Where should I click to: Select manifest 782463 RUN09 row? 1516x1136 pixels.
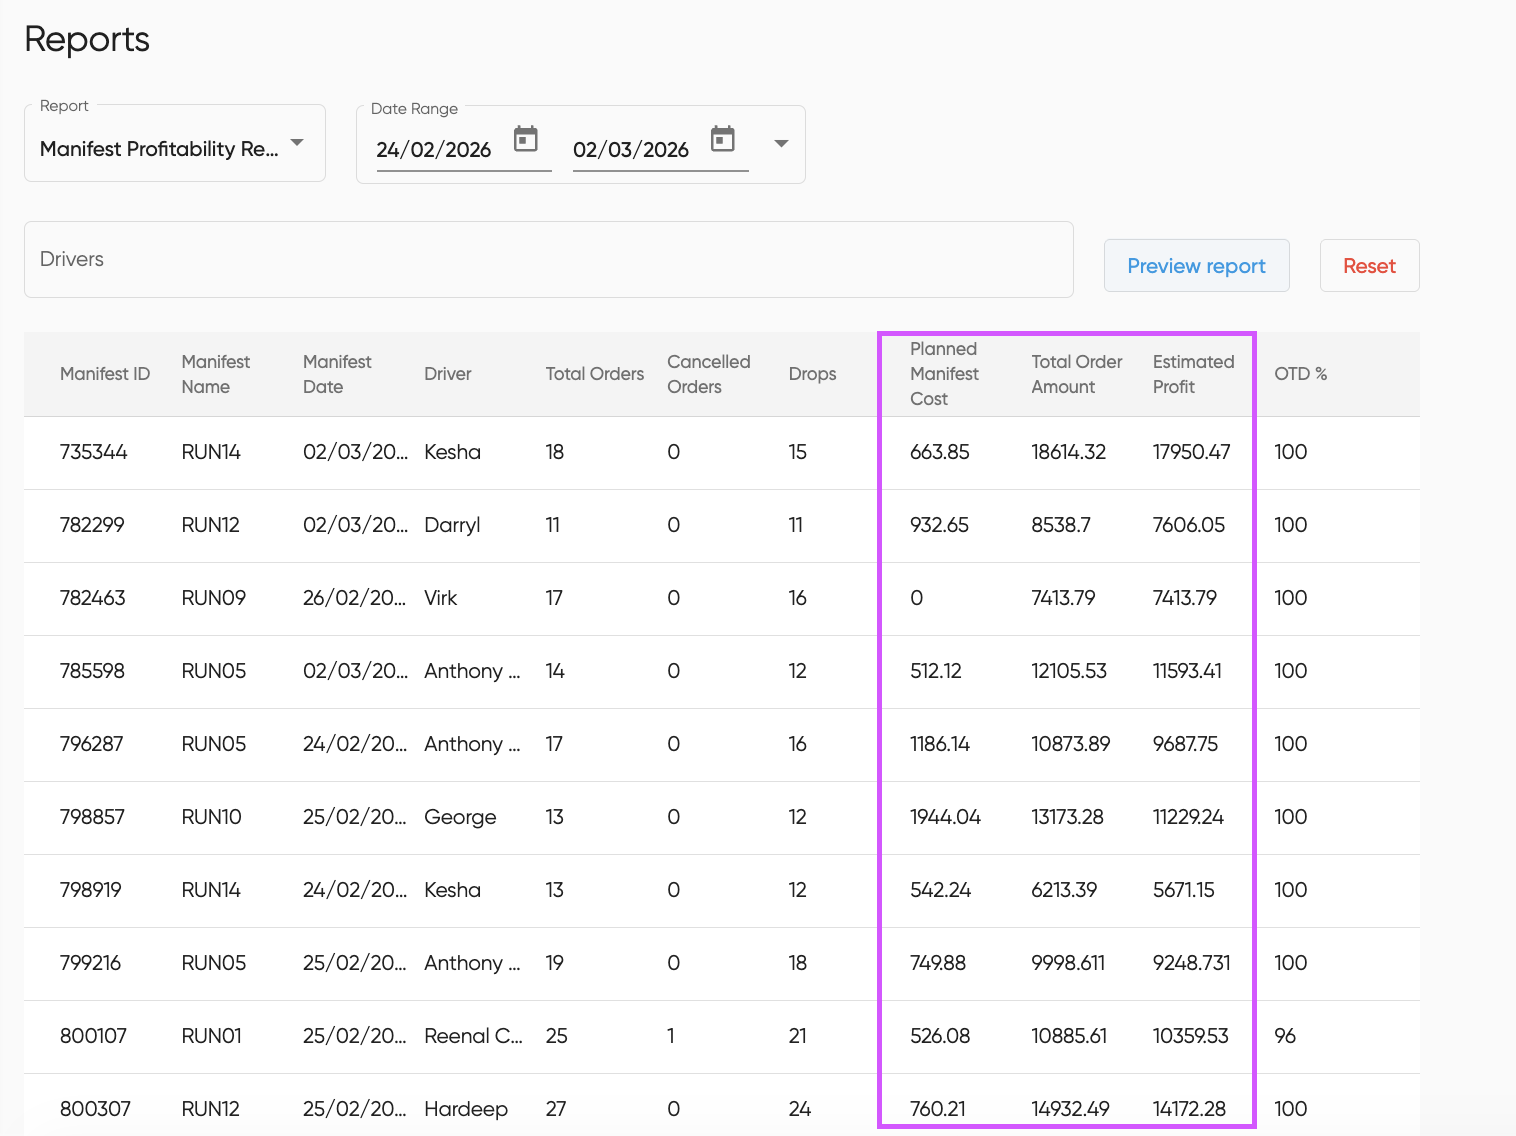(x=94, y=598)
